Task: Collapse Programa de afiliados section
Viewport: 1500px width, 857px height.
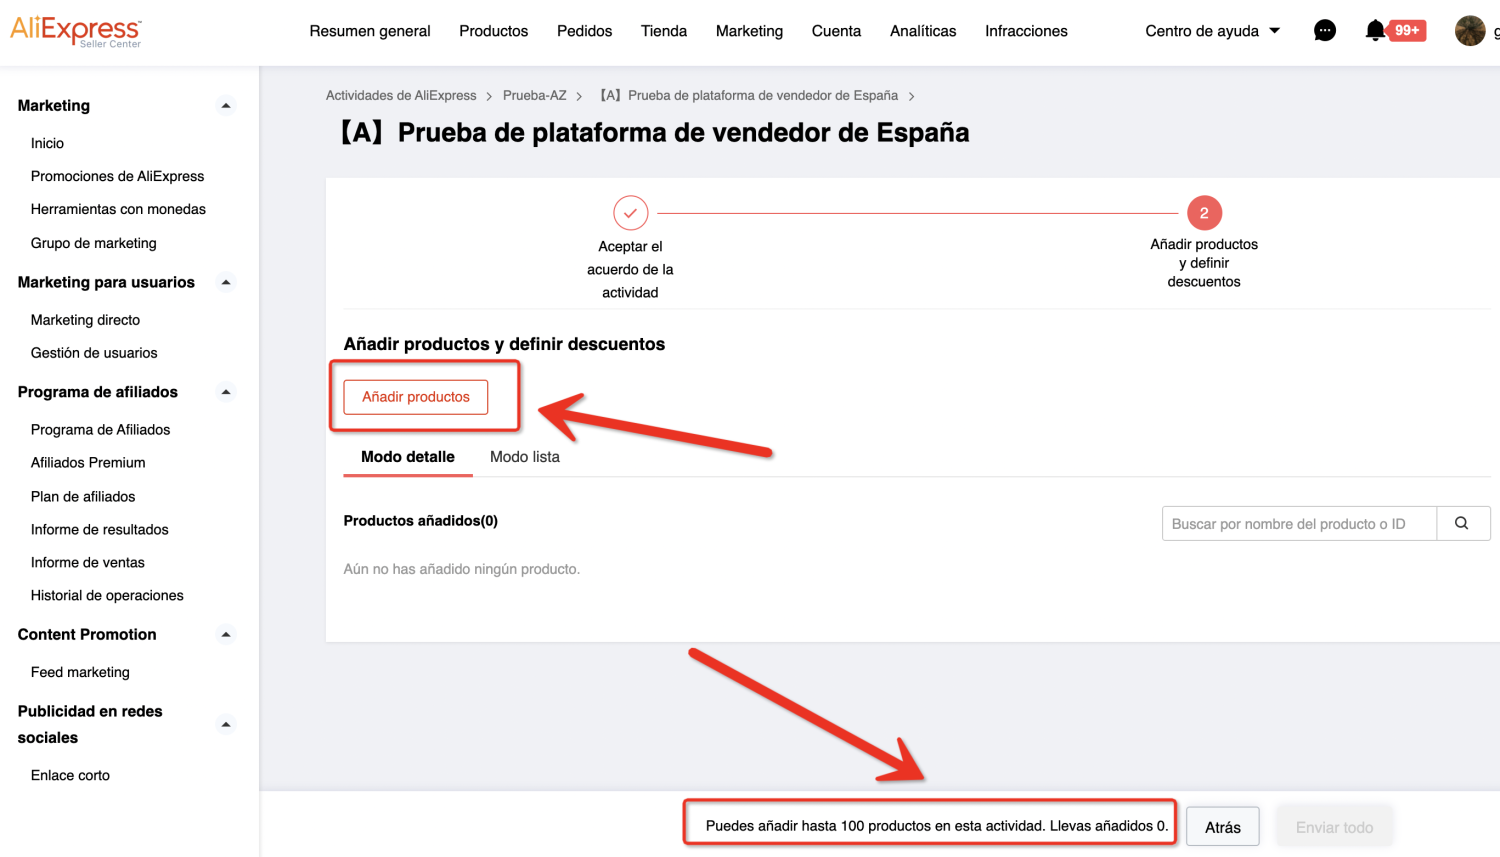Action: click(x=226, y=392)
